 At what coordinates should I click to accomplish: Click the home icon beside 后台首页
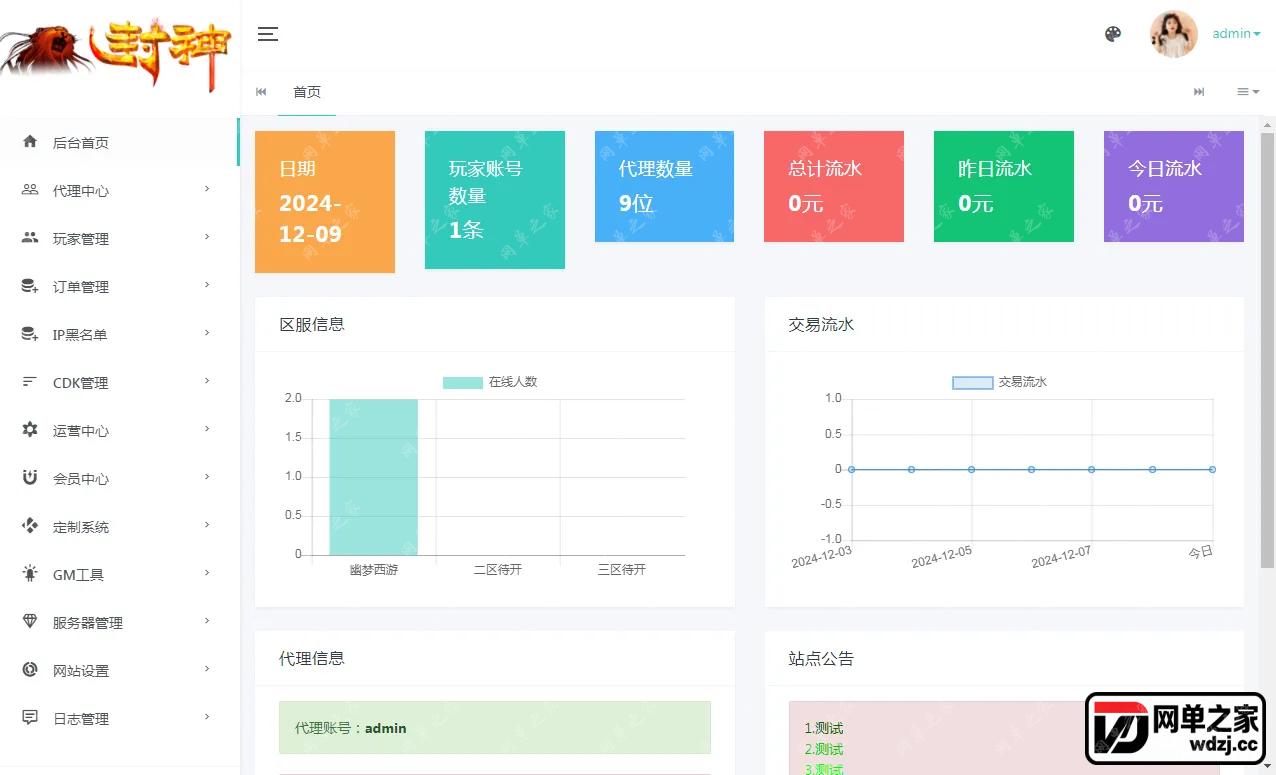30,142
